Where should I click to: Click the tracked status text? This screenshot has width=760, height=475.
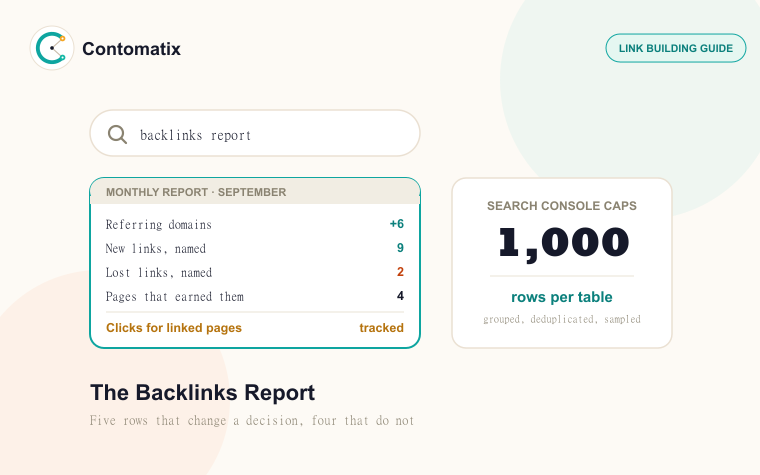(381, 328)
